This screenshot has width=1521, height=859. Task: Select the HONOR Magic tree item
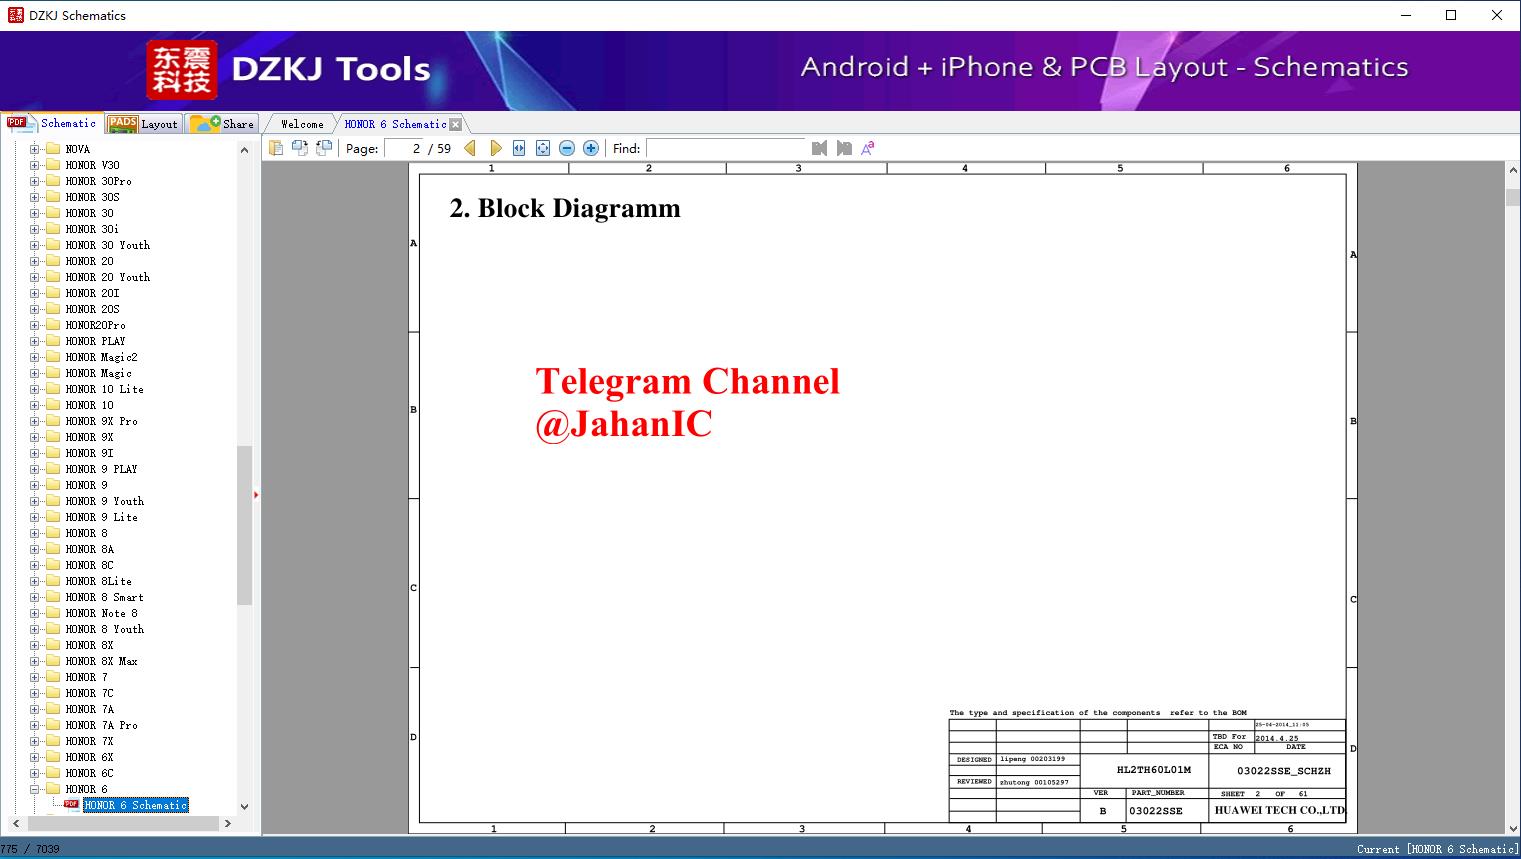tap(98, 373)
